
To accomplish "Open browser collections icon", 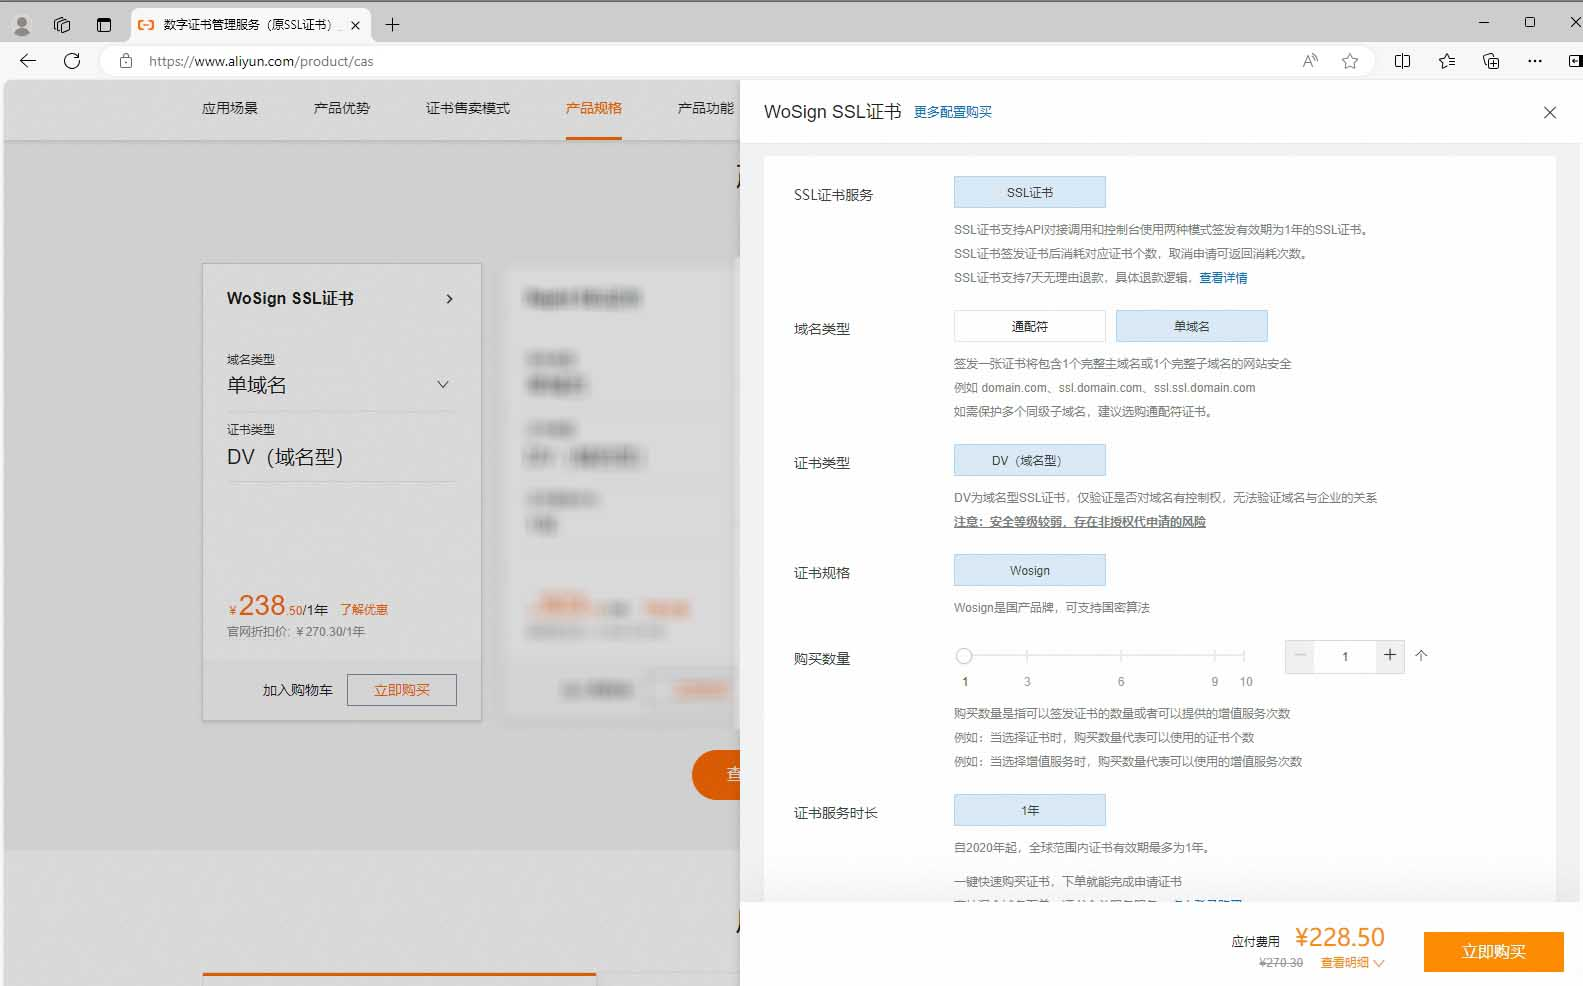I will tap(1491, 61).
